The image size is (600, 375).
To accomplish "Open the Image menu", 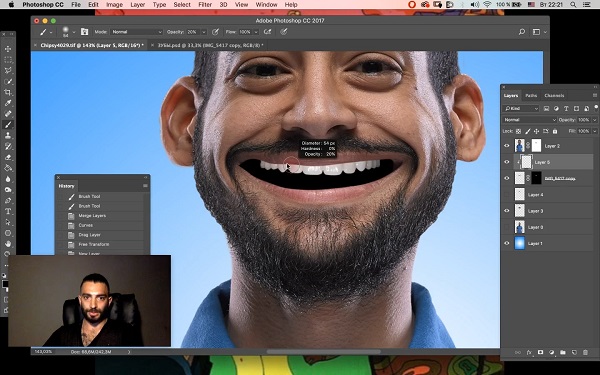I will click(114, 5).
